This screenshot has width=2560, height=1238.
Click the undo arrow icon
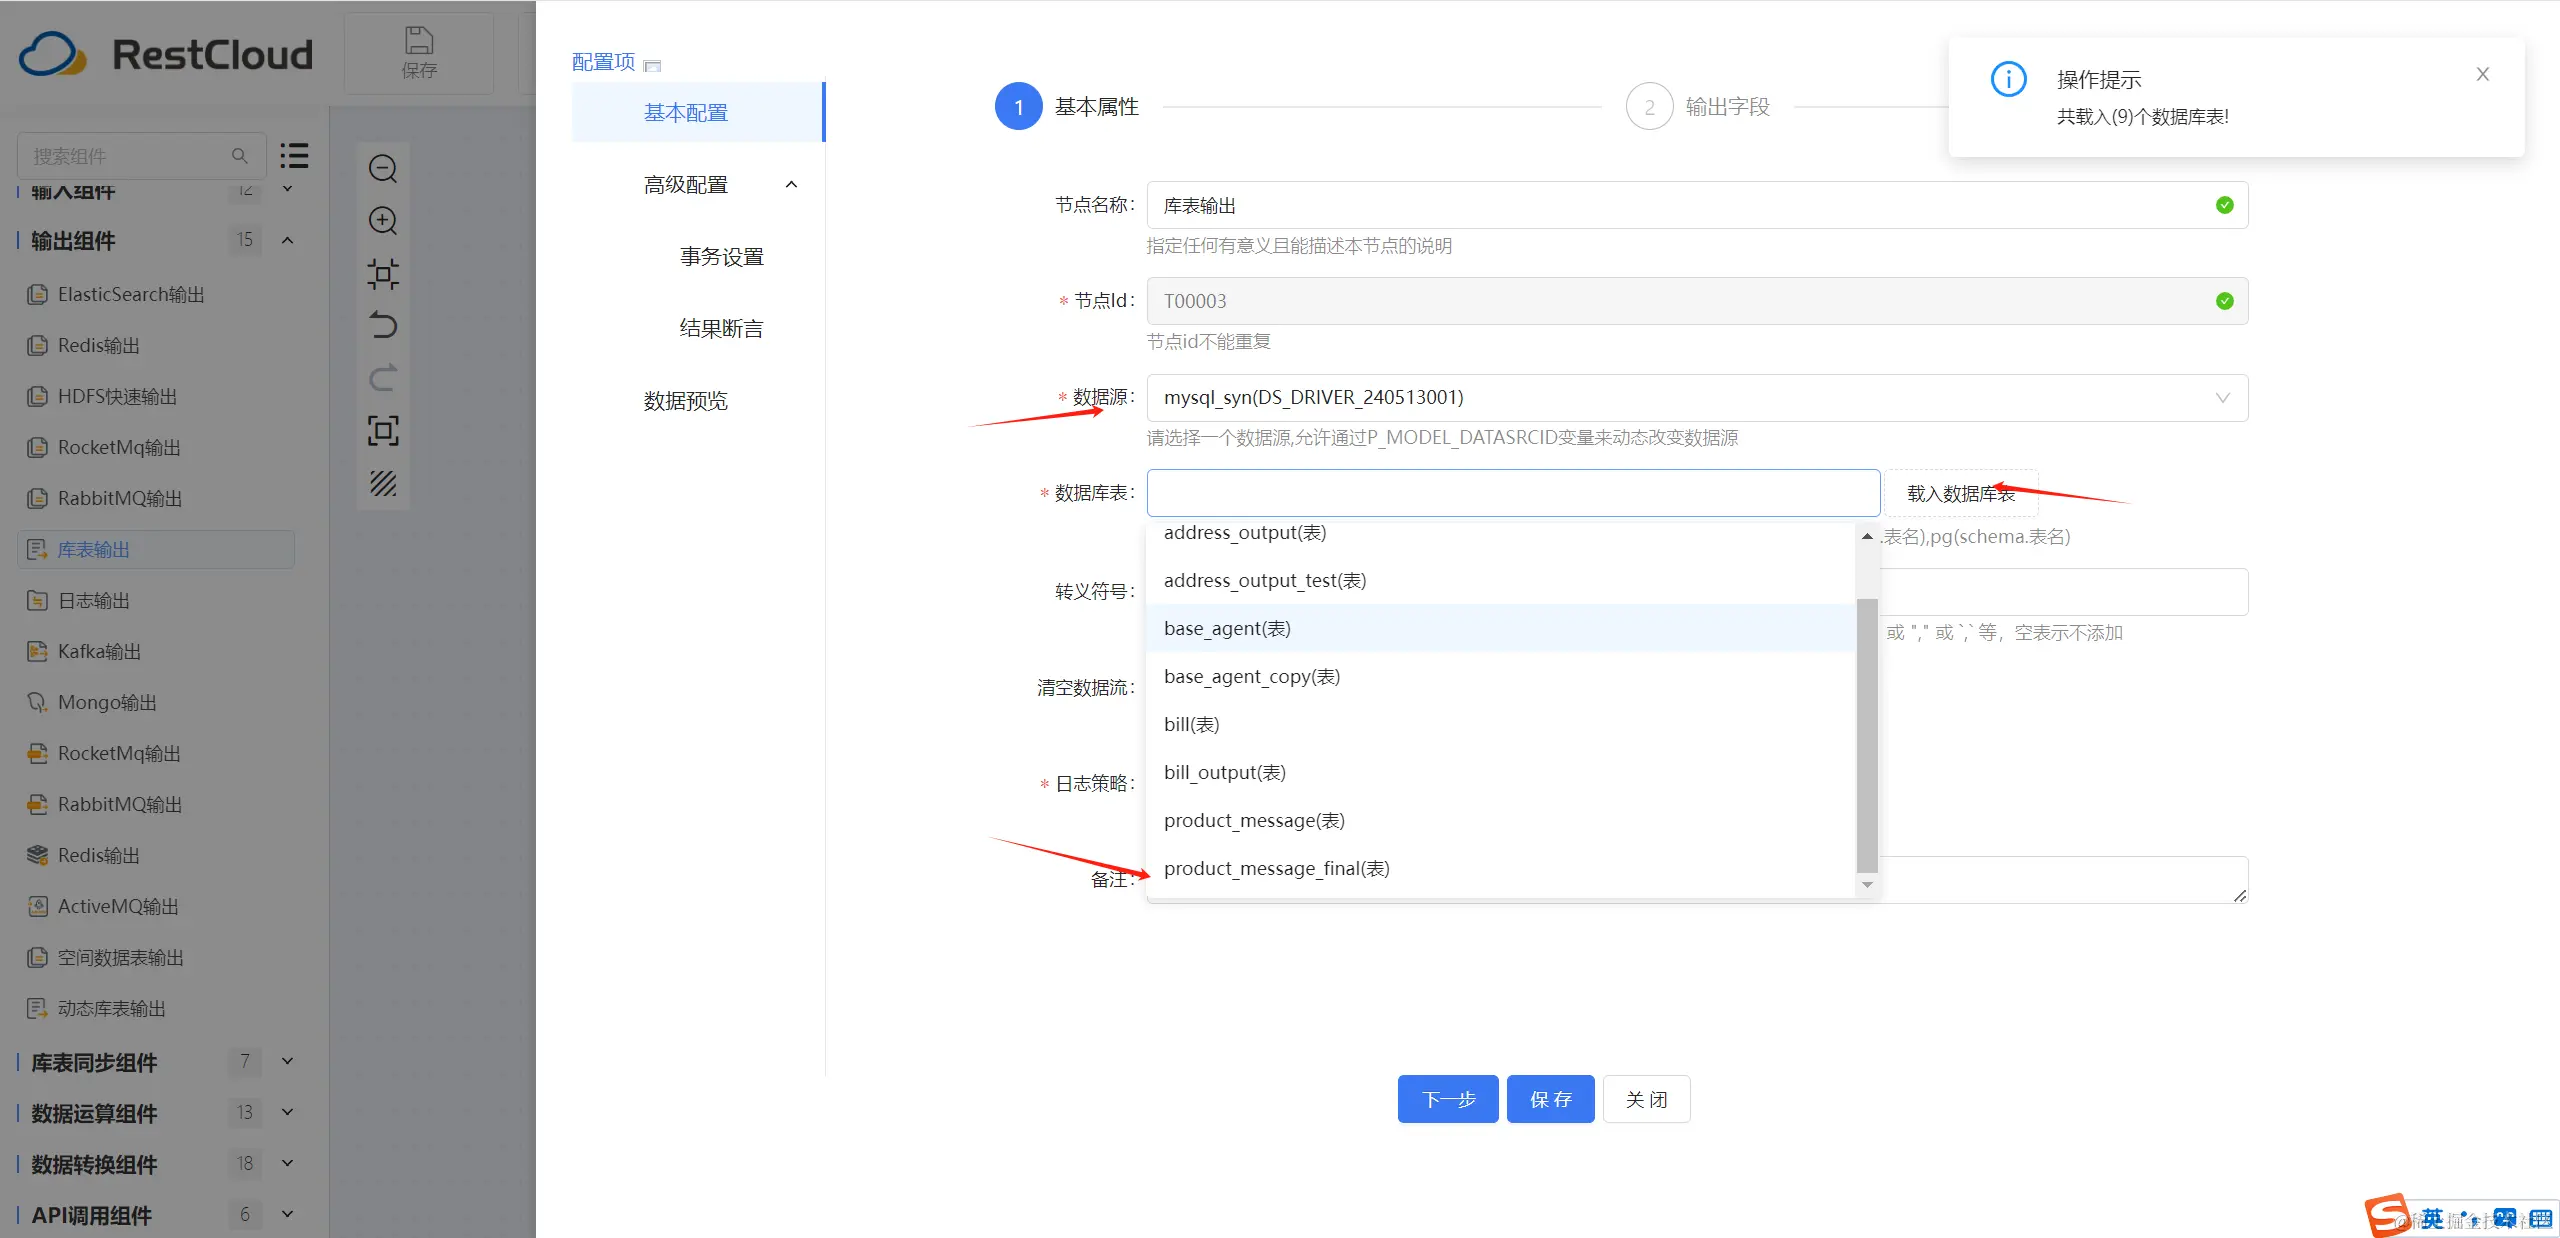click(x=383, y=326)
